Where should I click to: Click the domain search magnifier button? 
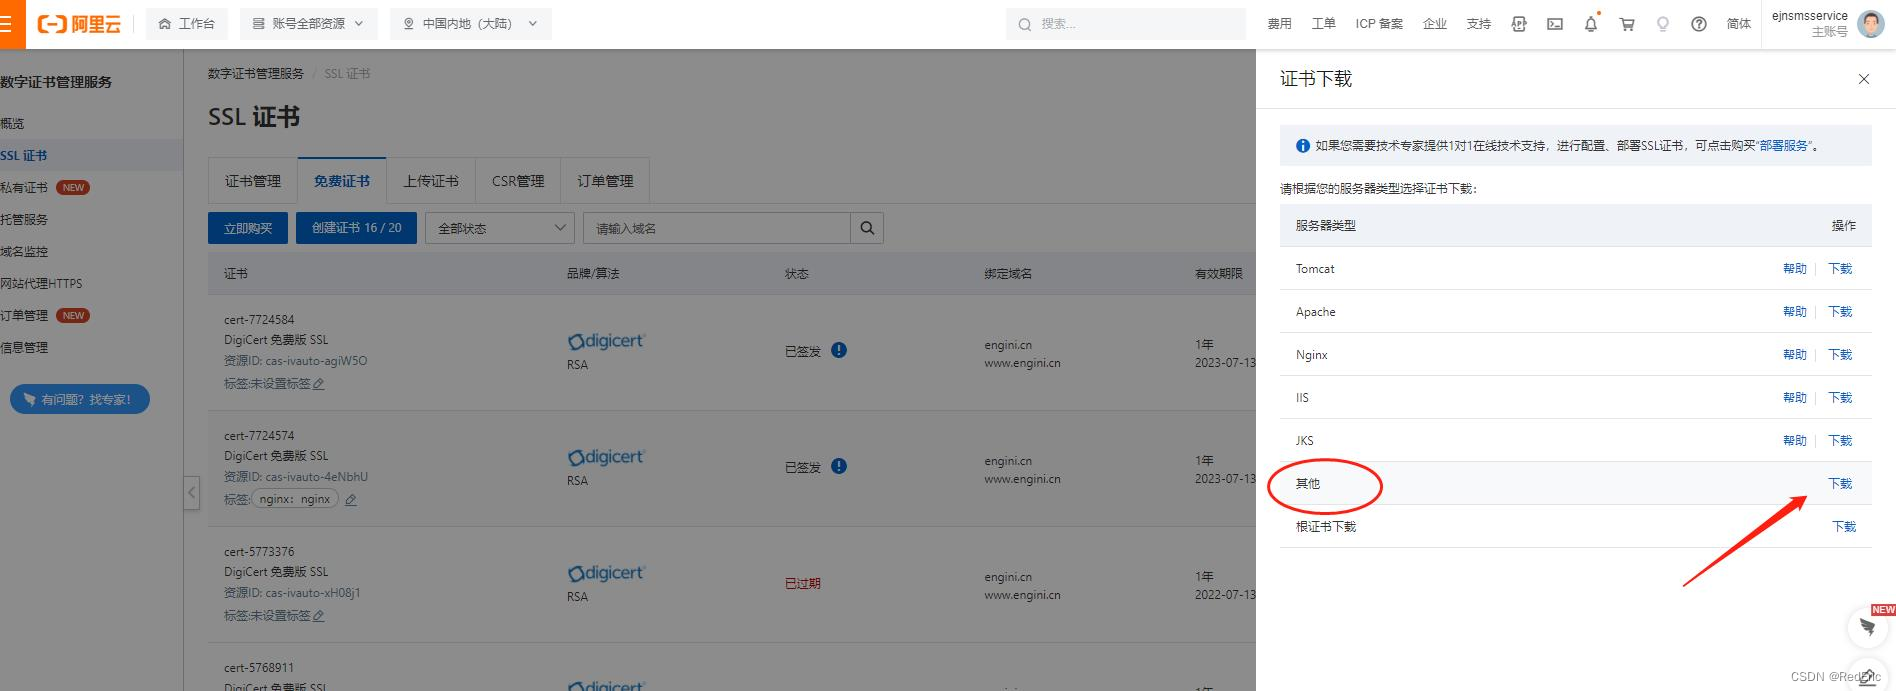(867, 228)
